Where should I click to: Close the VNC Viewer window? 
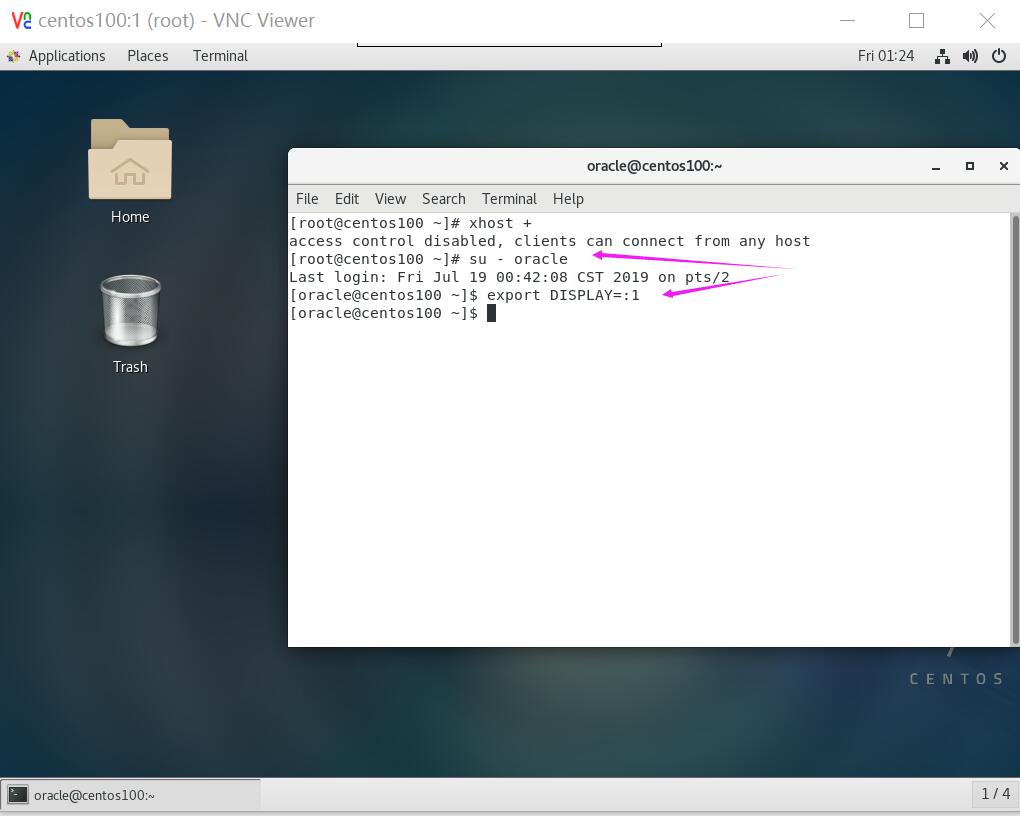click(x=987, y=21)
